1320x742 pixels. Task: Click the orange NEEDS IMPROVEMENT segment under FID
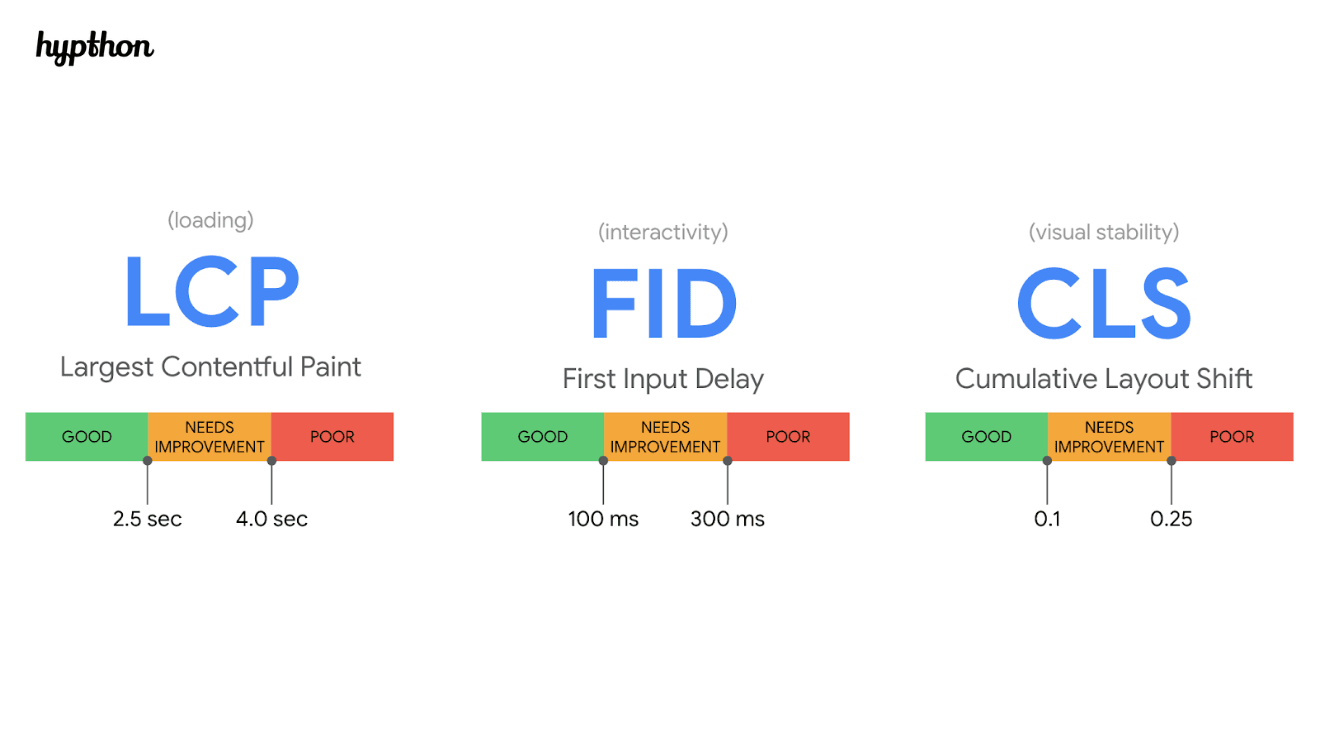[666, 437]
